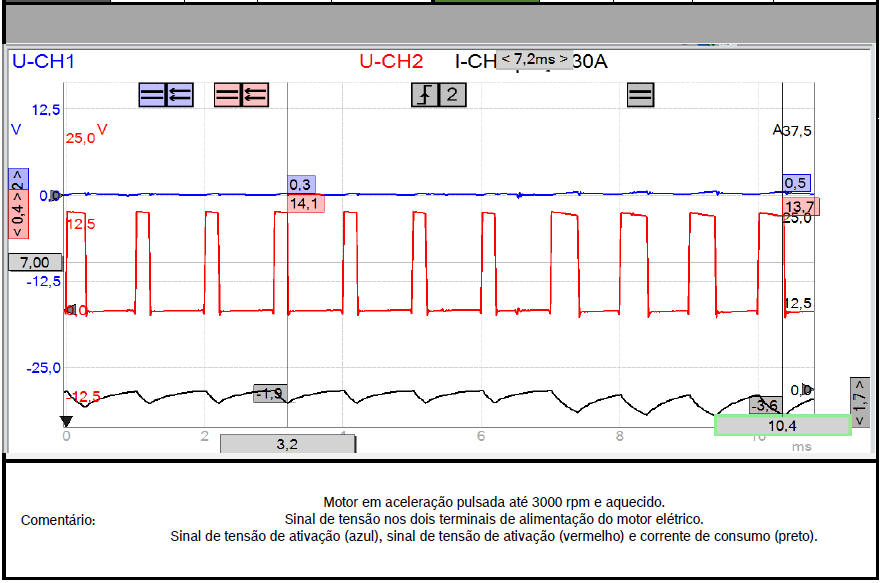This screenshot has height=583, width=882.
Task: Click the gray current value label -3,6
Action: [x=765, y=405]
